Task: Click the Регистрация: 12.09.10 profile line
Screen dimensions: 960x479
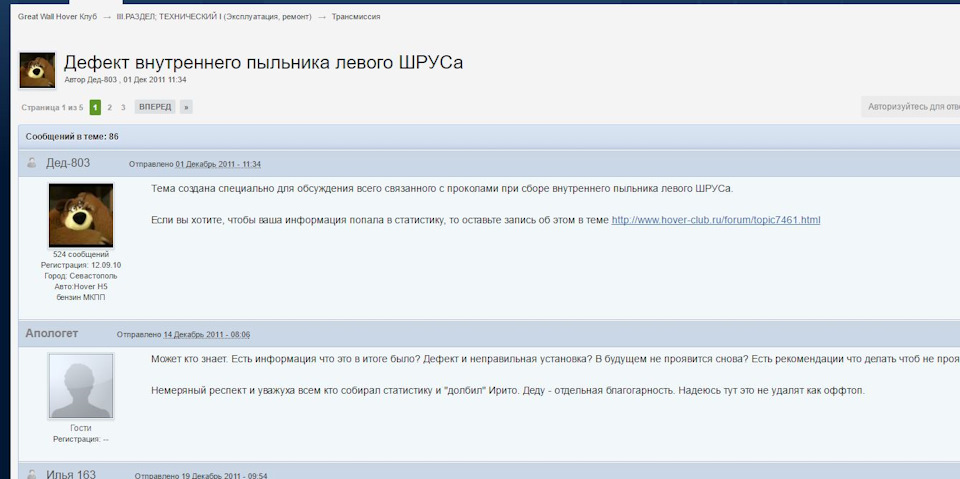Action: point(81,265)
